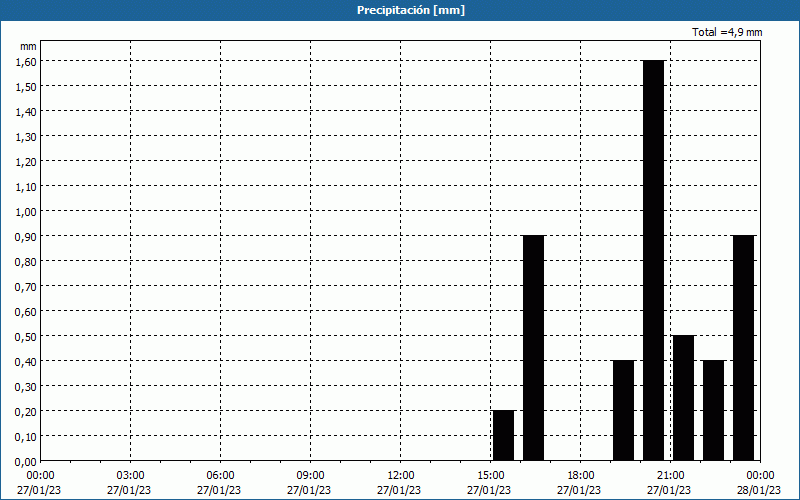
Task: Click the 0,50 y-axis label
Action: point(26,336)
